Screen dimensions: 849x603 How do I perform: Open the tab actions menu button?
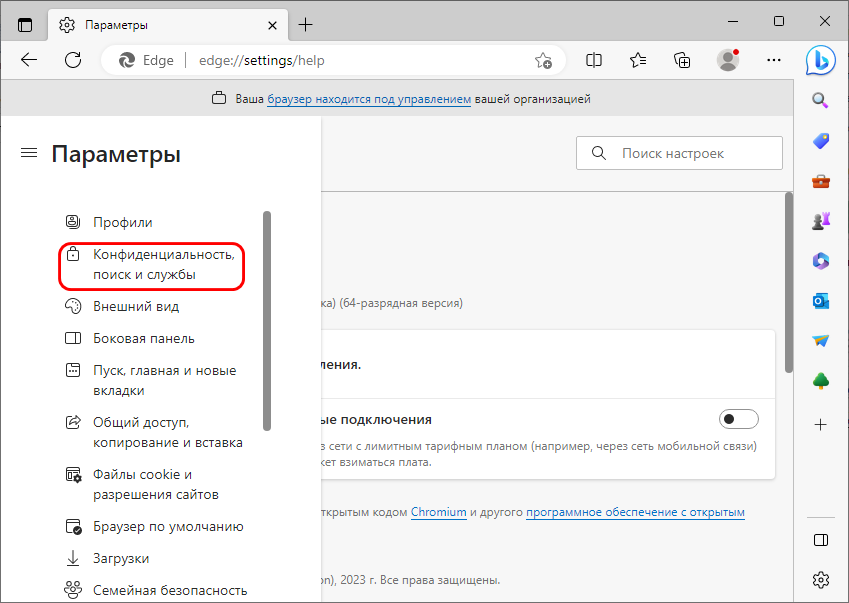[25, 25]
